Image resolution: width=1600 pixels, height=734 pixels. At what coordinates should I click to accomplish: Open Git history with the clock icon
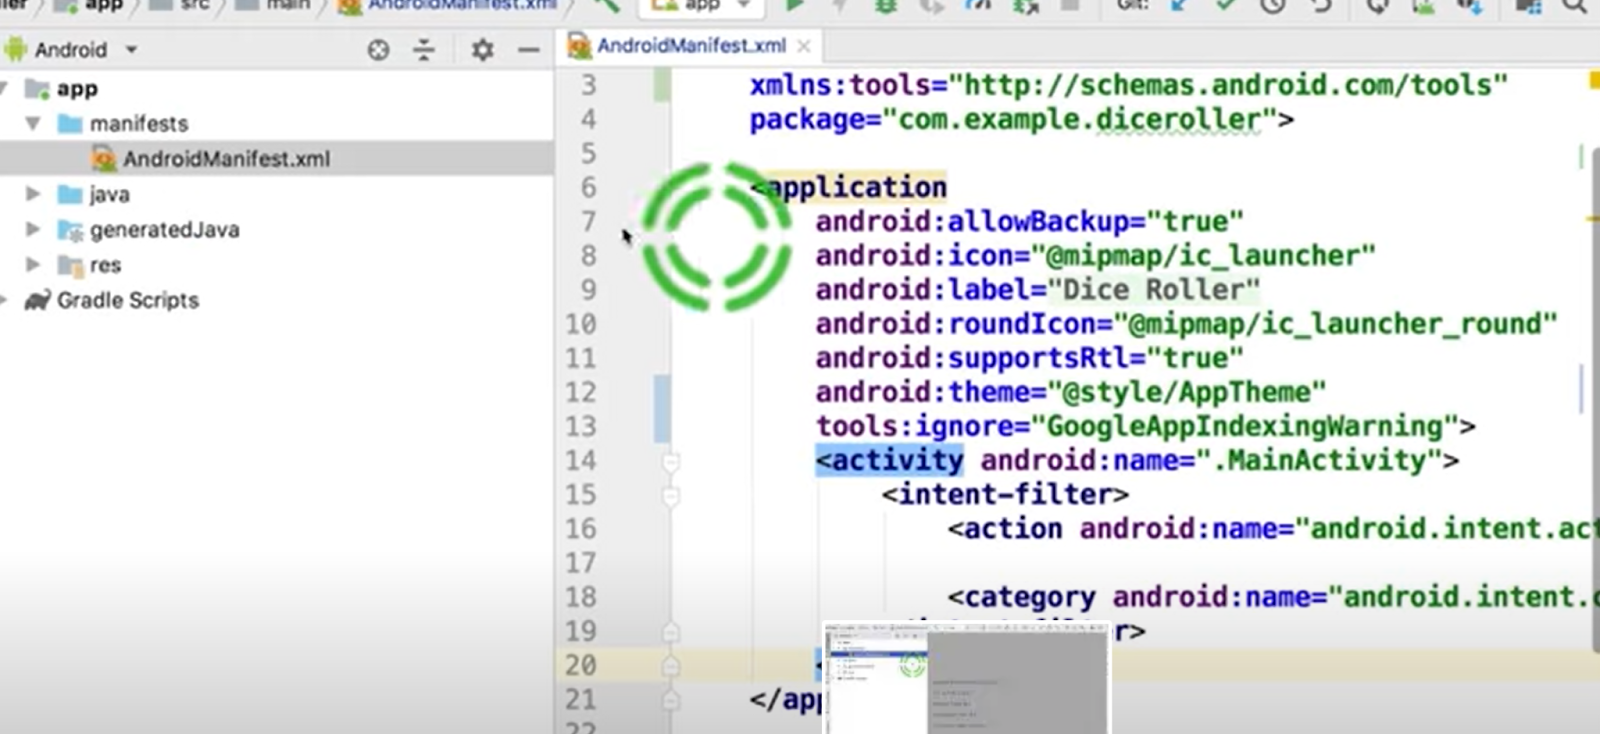point(1272,6)
